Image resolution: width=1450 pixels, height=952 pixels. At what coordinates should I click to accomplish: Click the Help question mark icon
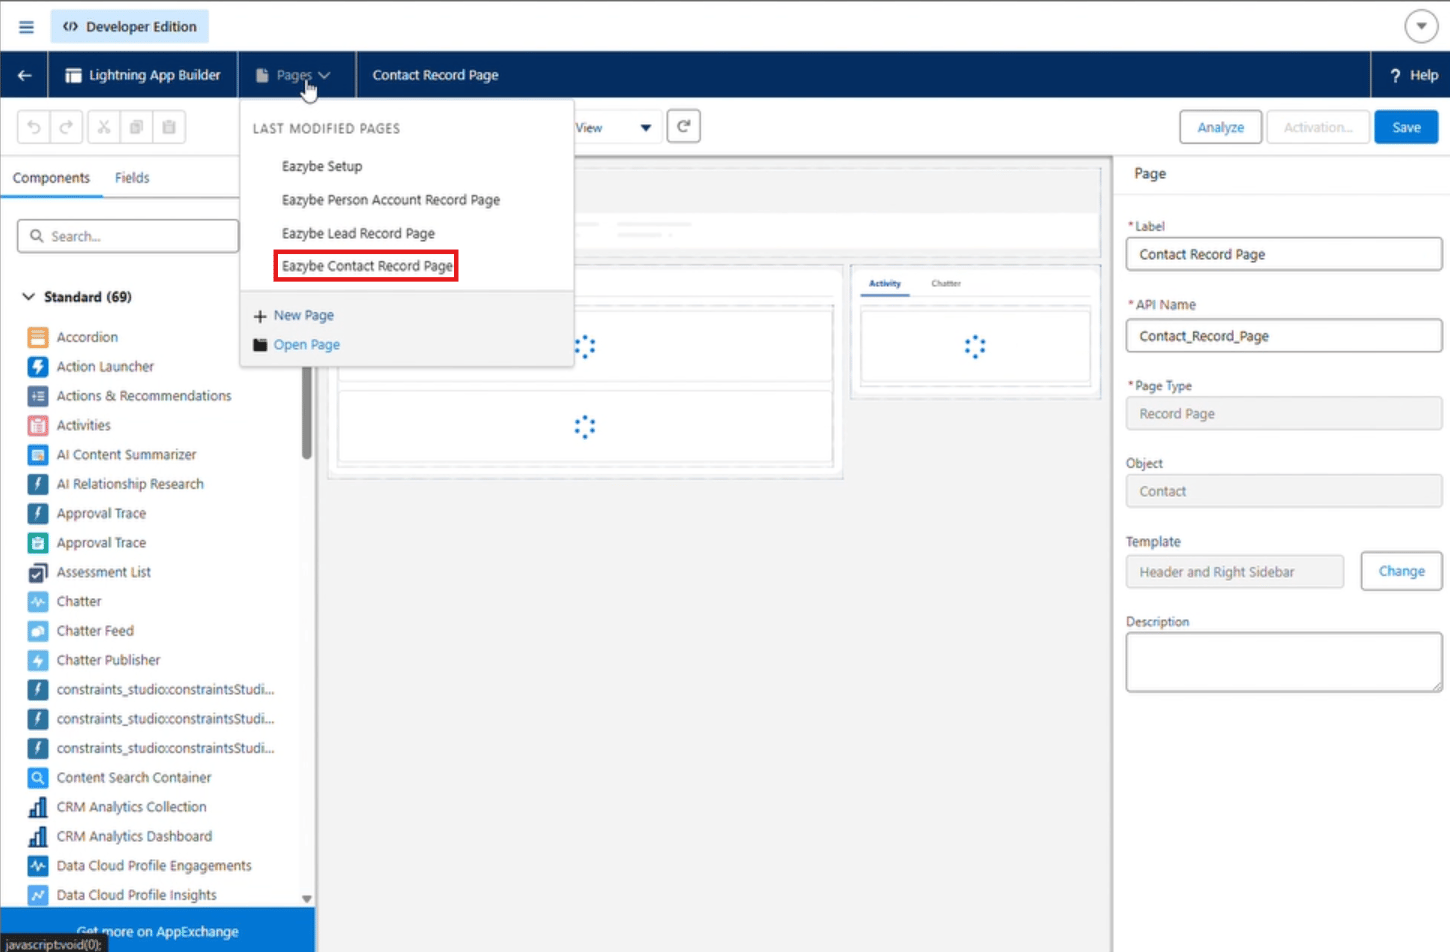1395,75
